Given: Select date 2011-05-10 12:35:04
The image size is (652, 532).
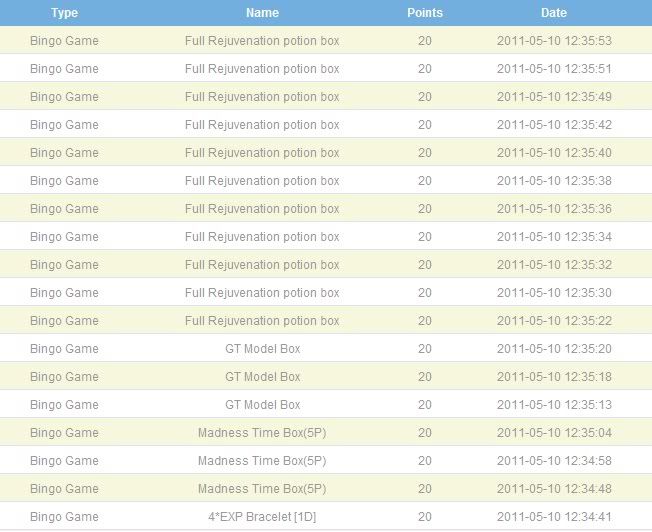Looking at the screenshot, I should pos(554,433).
